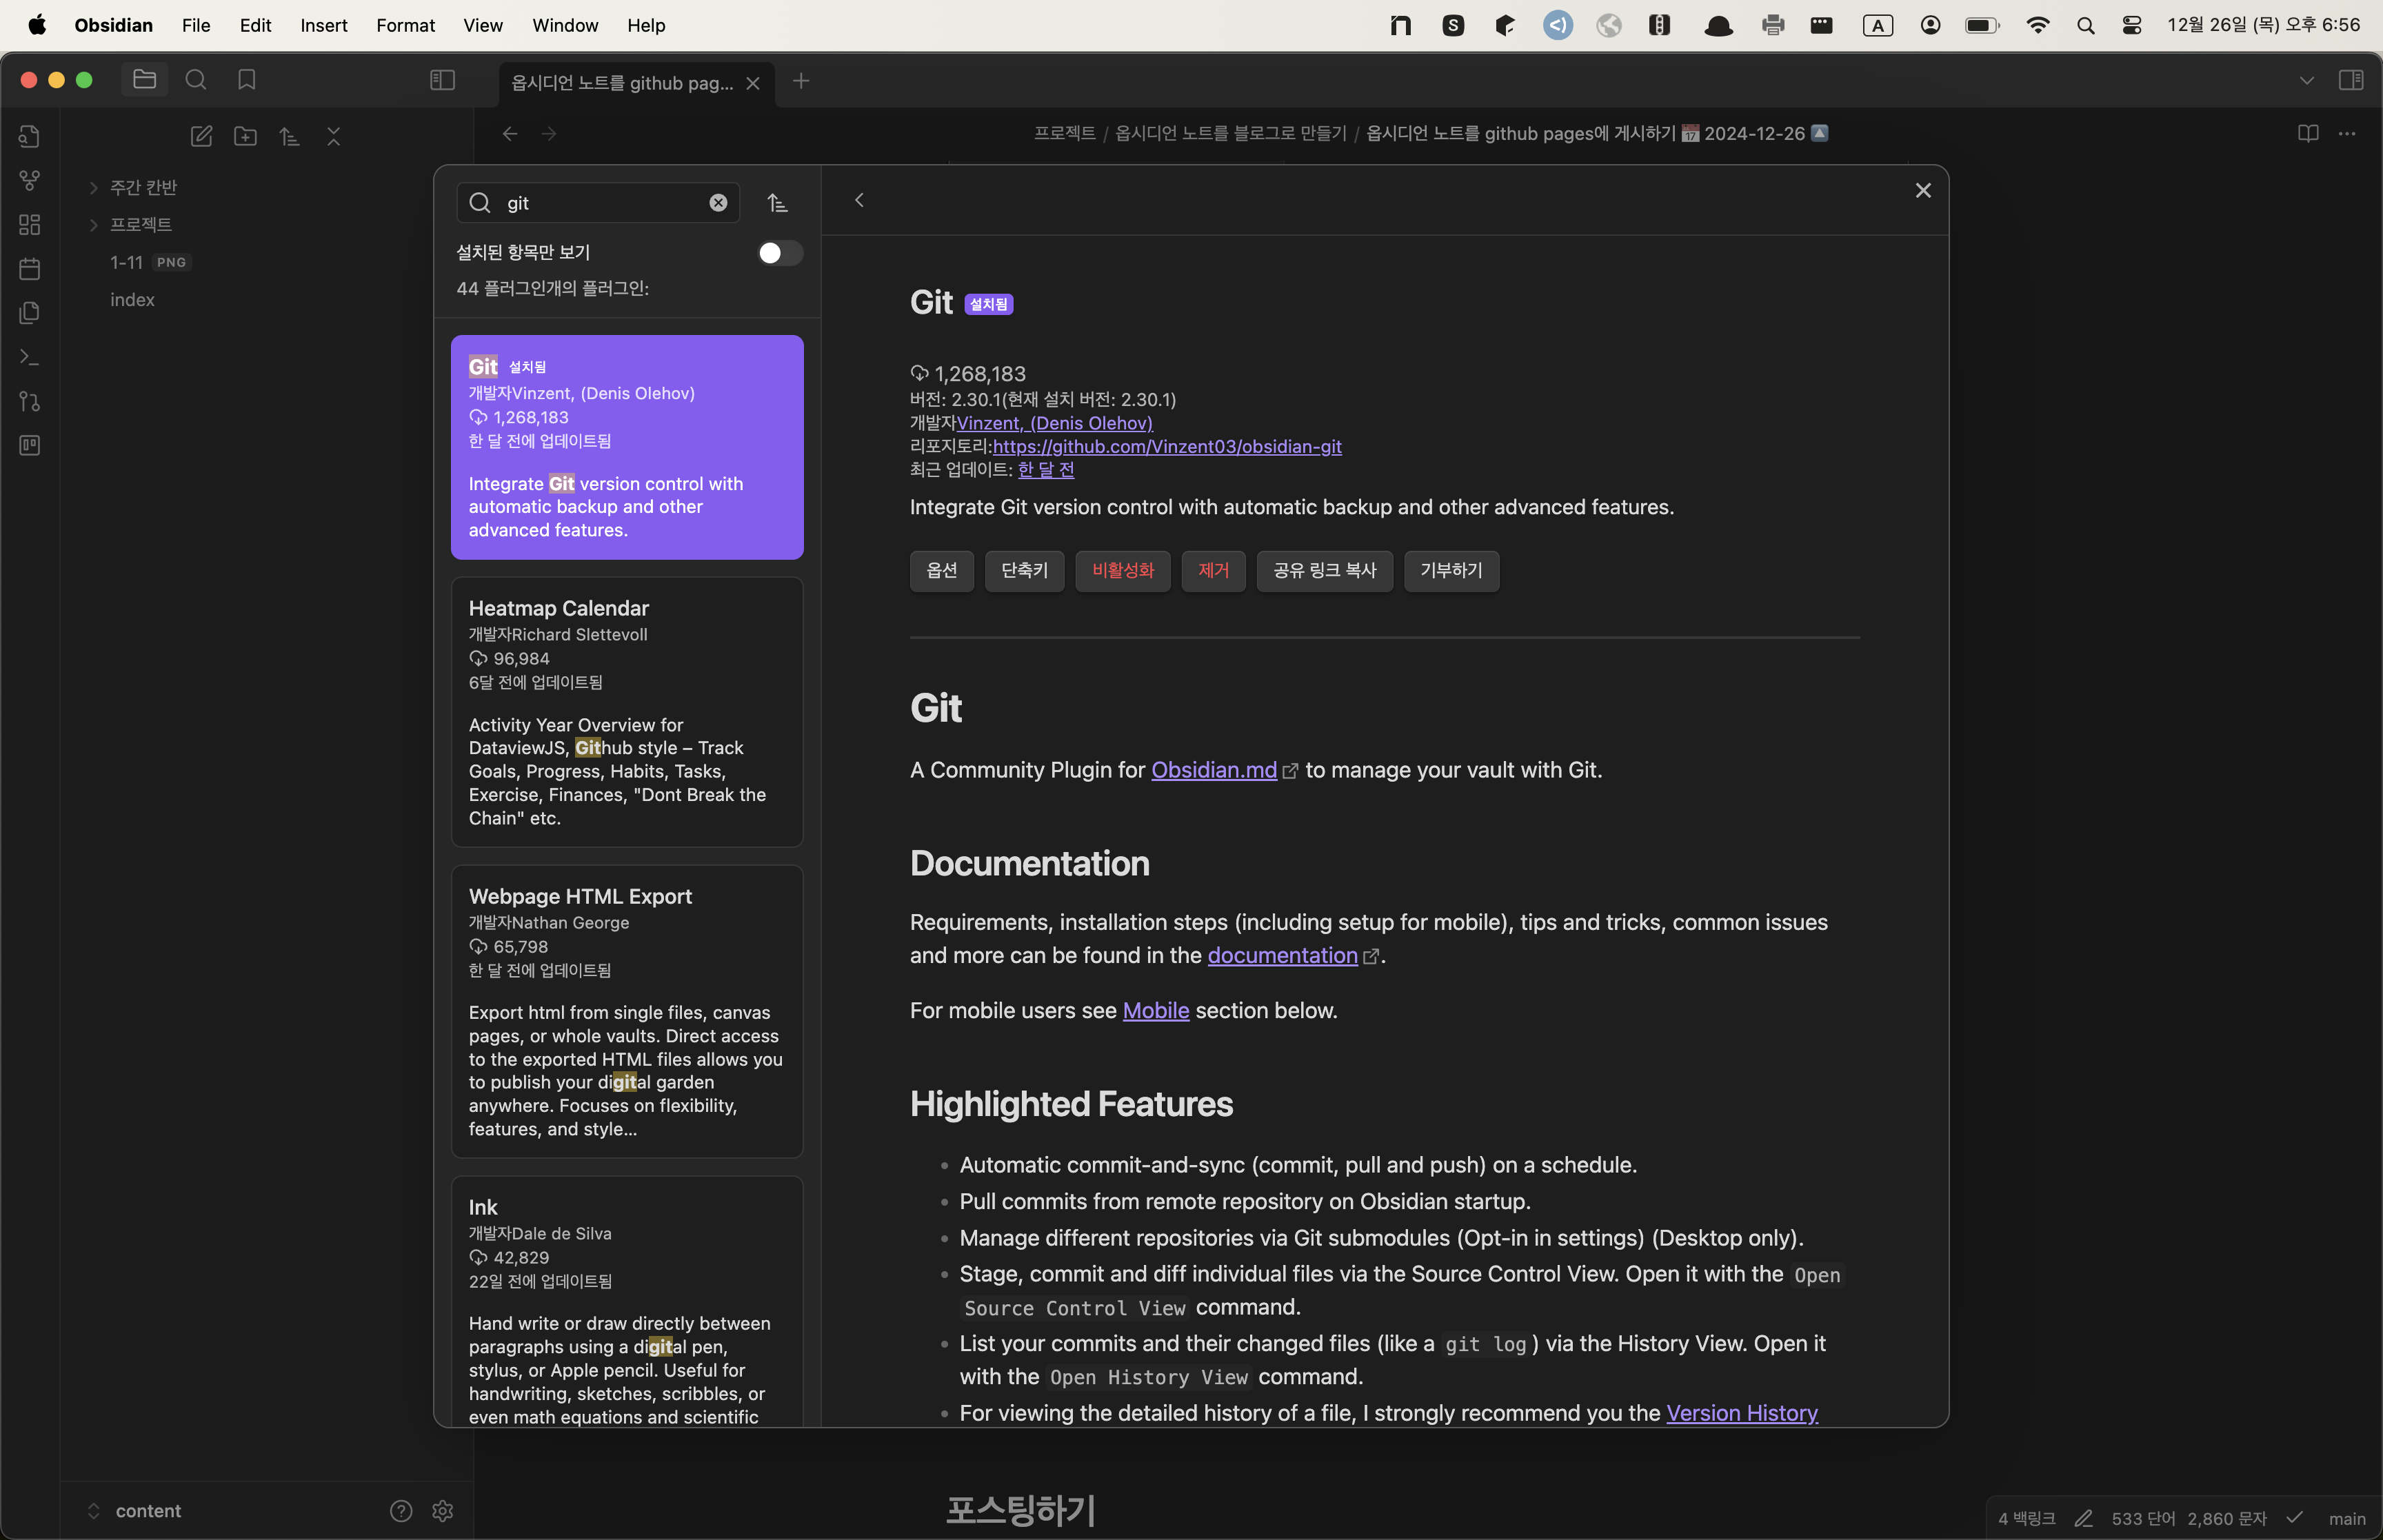The width and height of the screenshot is (2383, 1540).
Task: Open the File menu
Action: [196, 25]
